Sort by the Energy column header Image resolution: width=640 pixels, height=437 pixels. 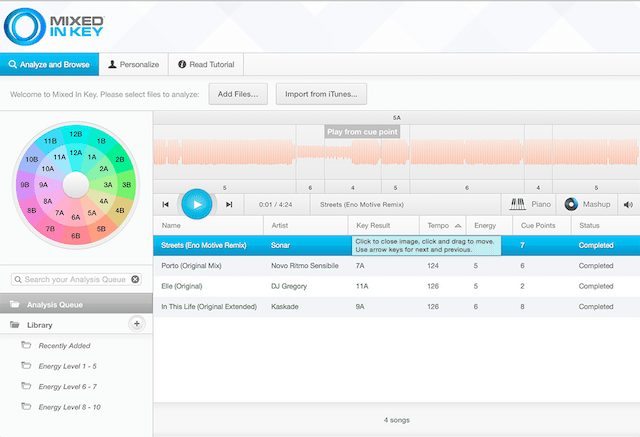(x=489, y=226)
